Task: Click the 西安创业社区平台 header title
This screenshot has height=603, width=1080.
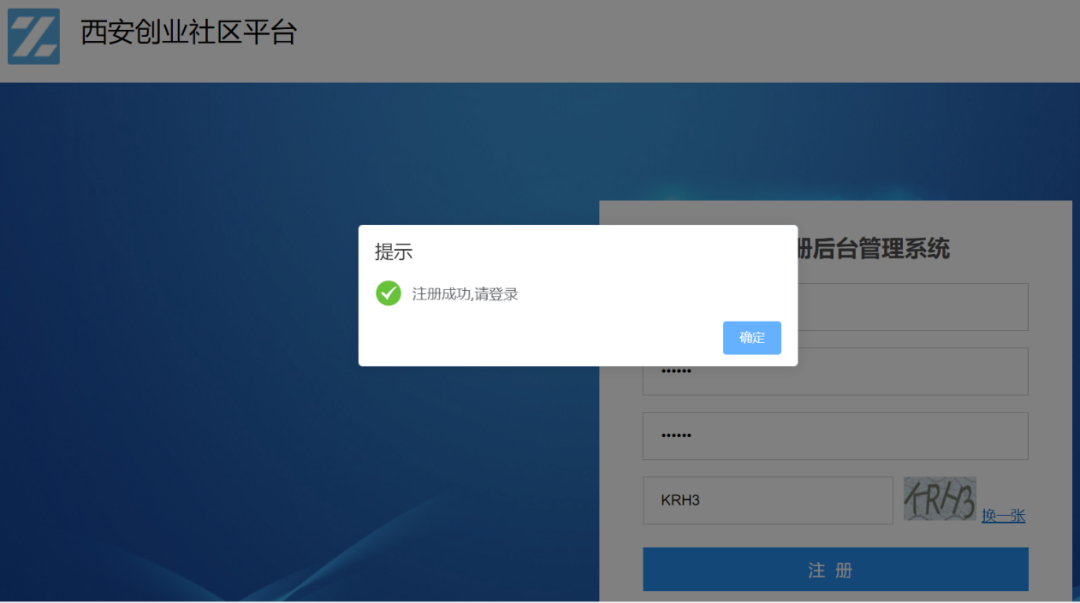Action: pos(188,33)
